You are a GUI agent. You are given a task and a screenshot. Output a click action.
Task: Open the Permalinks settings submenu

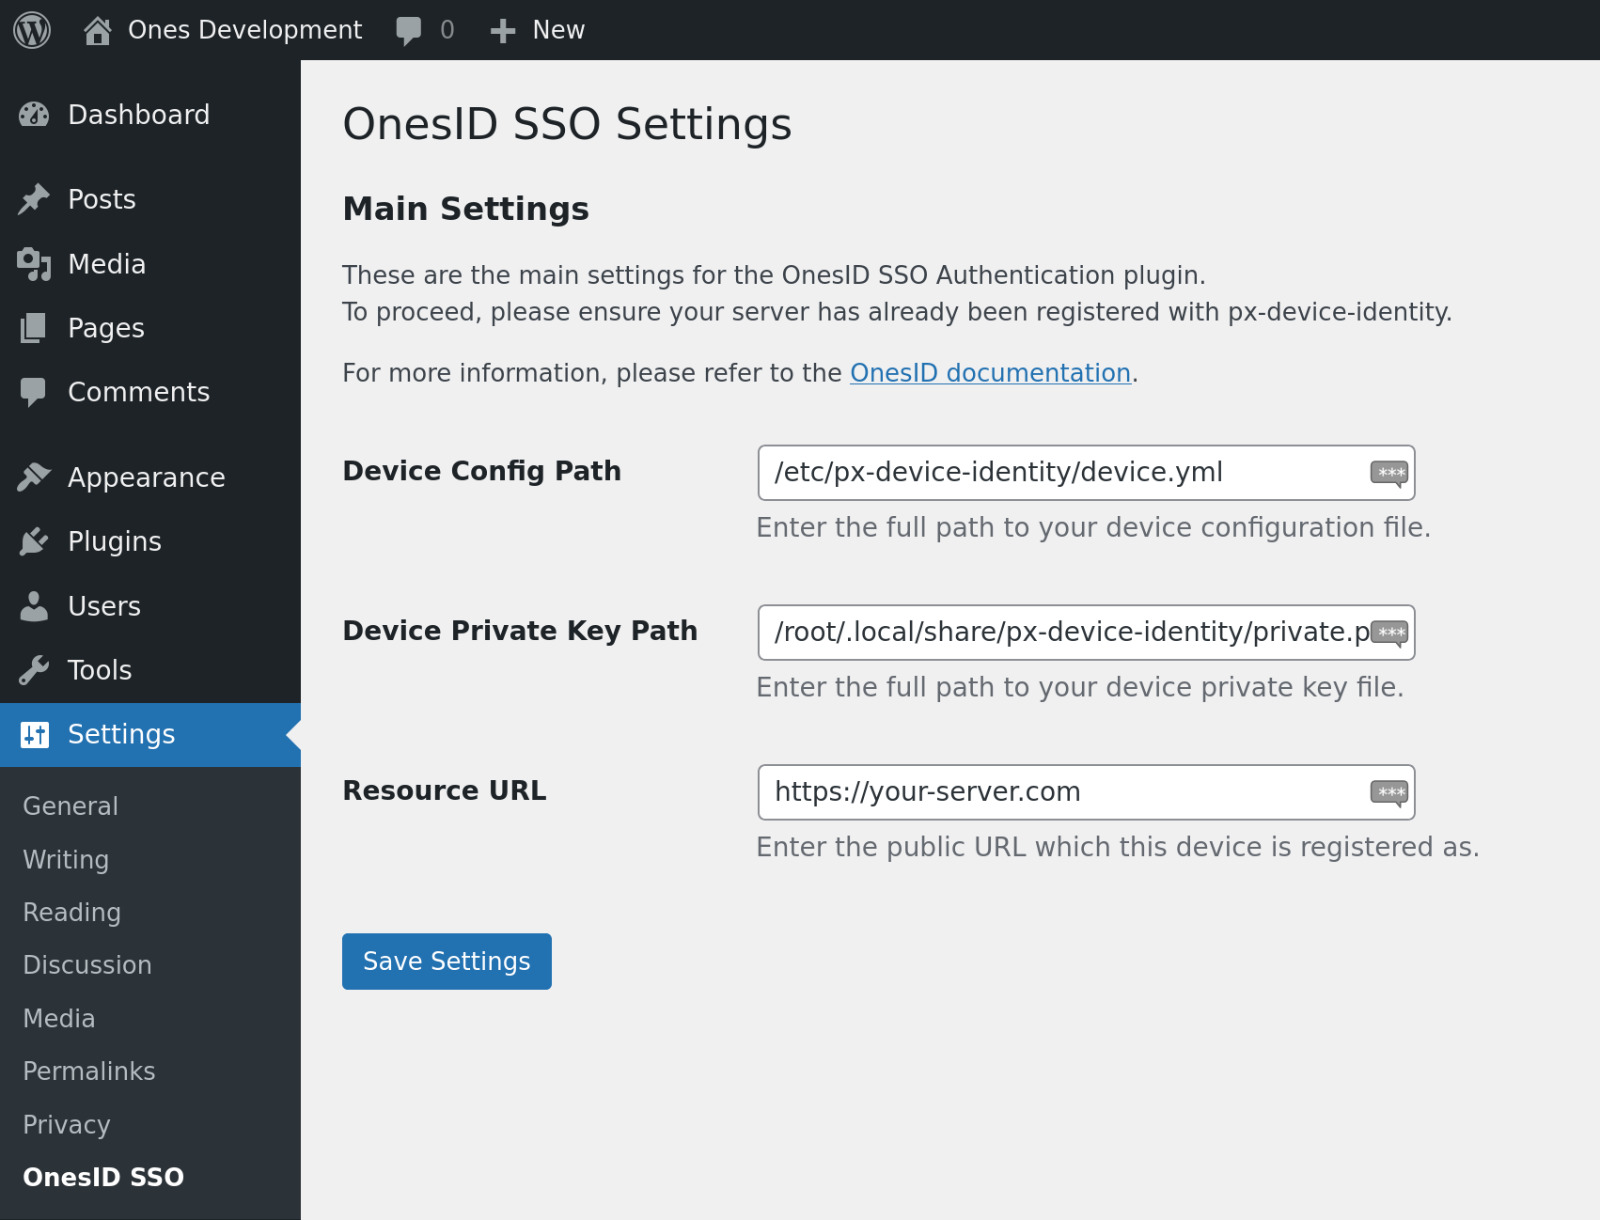pos(89,1071)
